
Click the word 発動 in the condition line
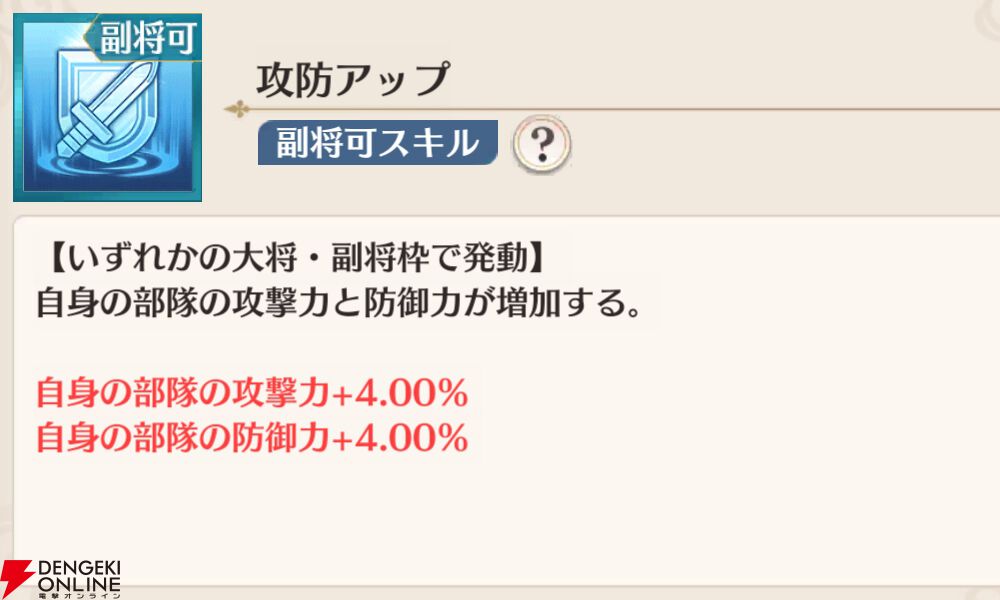tap(488, 257)
